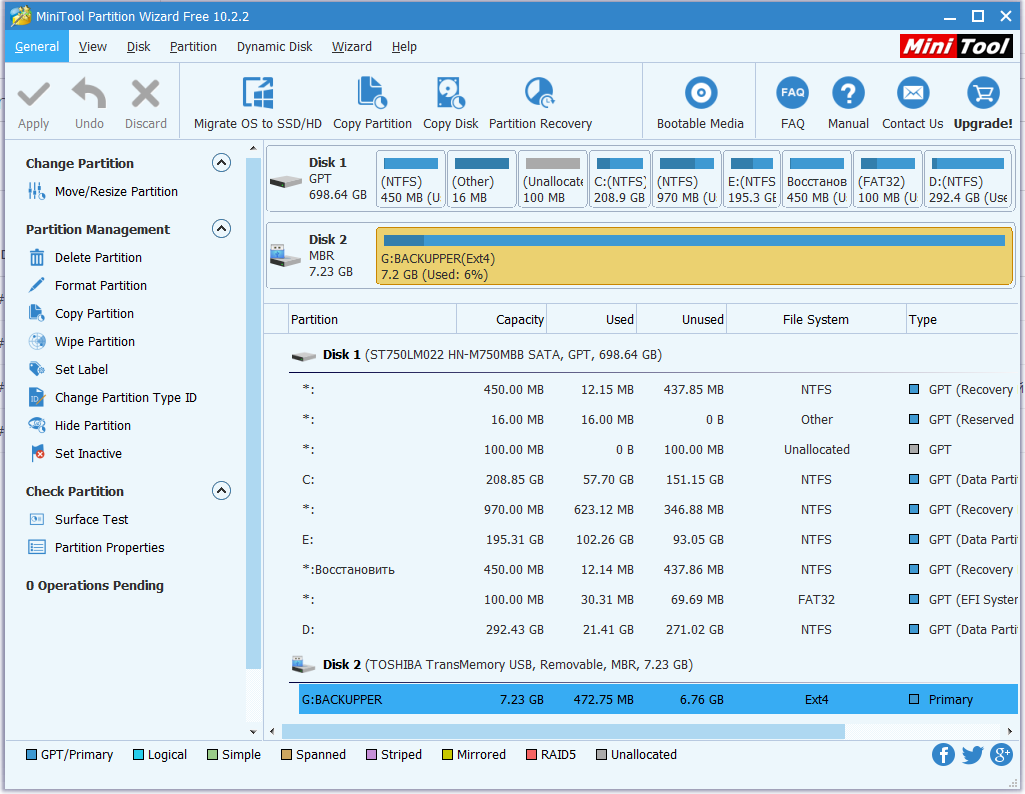
Task: Collapse the Check Partition section
Action: point(222,491)
